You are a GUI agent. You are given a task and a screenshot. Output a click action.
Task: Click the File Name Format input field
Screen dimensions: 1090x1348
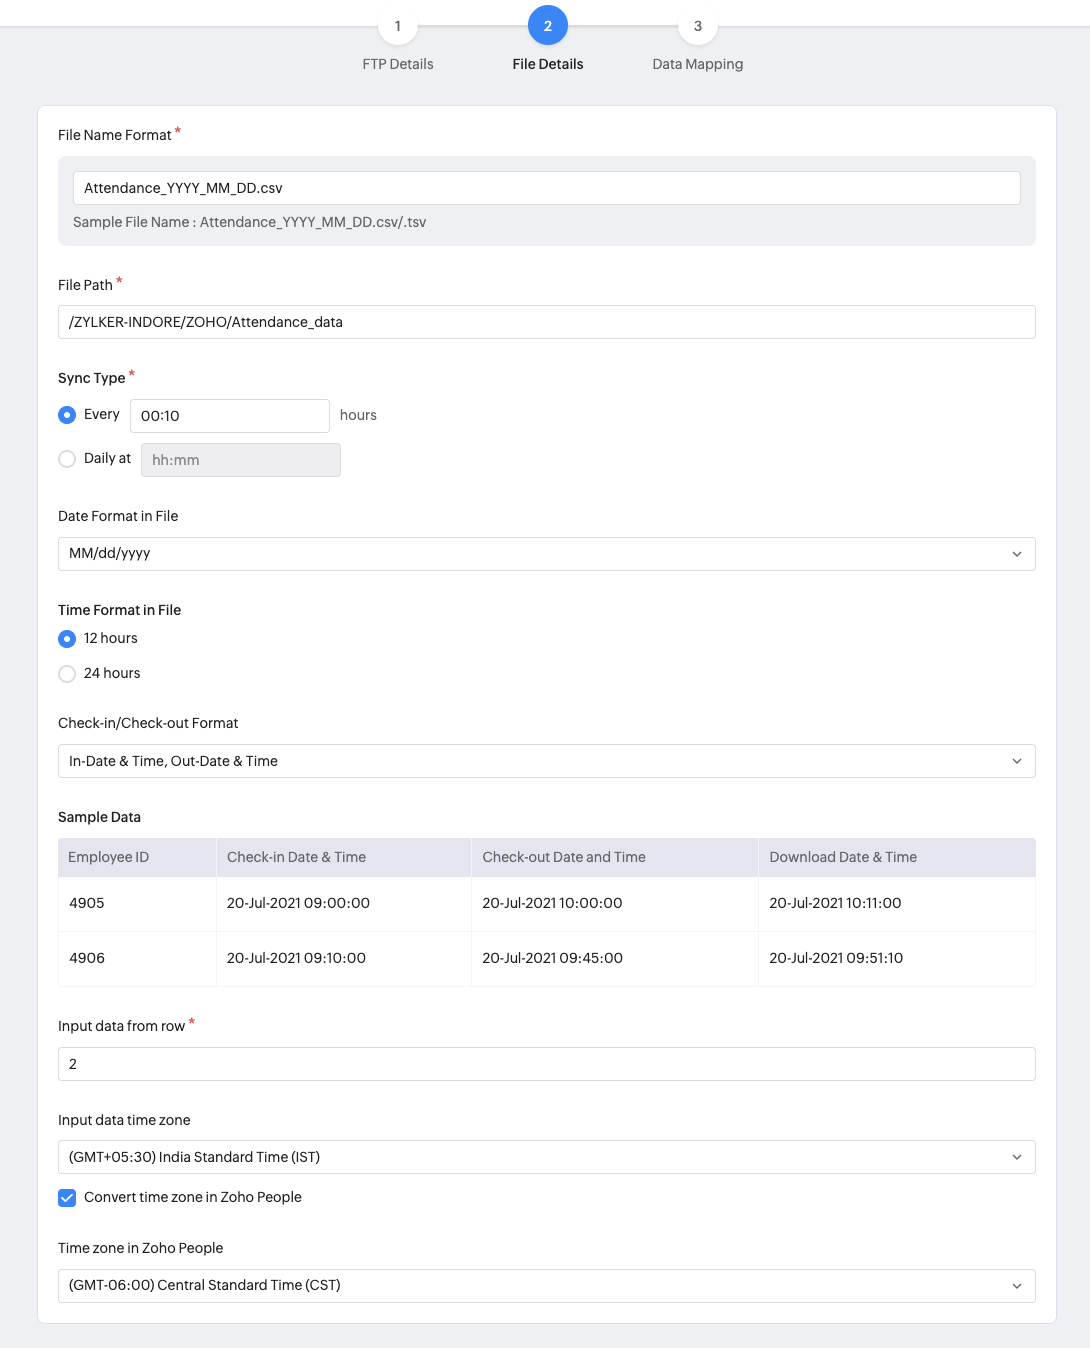tap(546, 188)
